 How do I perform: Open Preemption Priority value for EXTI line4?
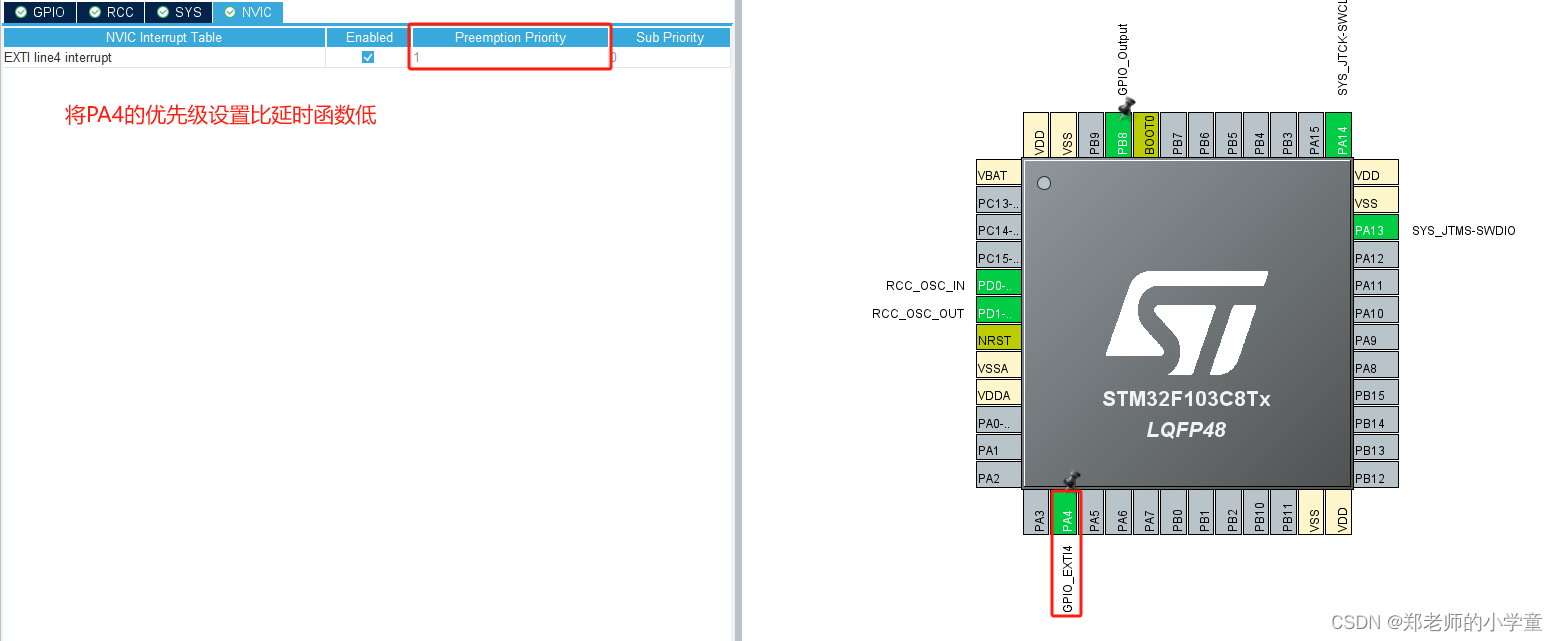tap(510, 57)
